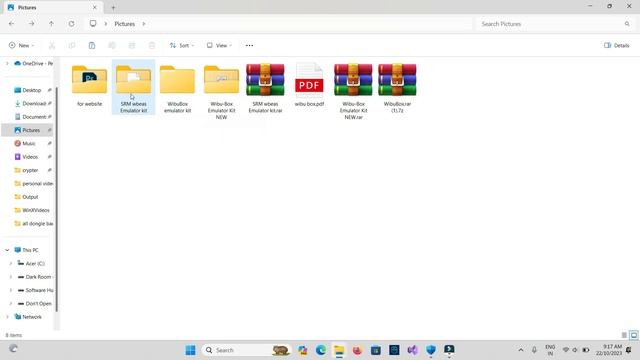Switch to large thumbnails view icon

(x=633, y=335)
